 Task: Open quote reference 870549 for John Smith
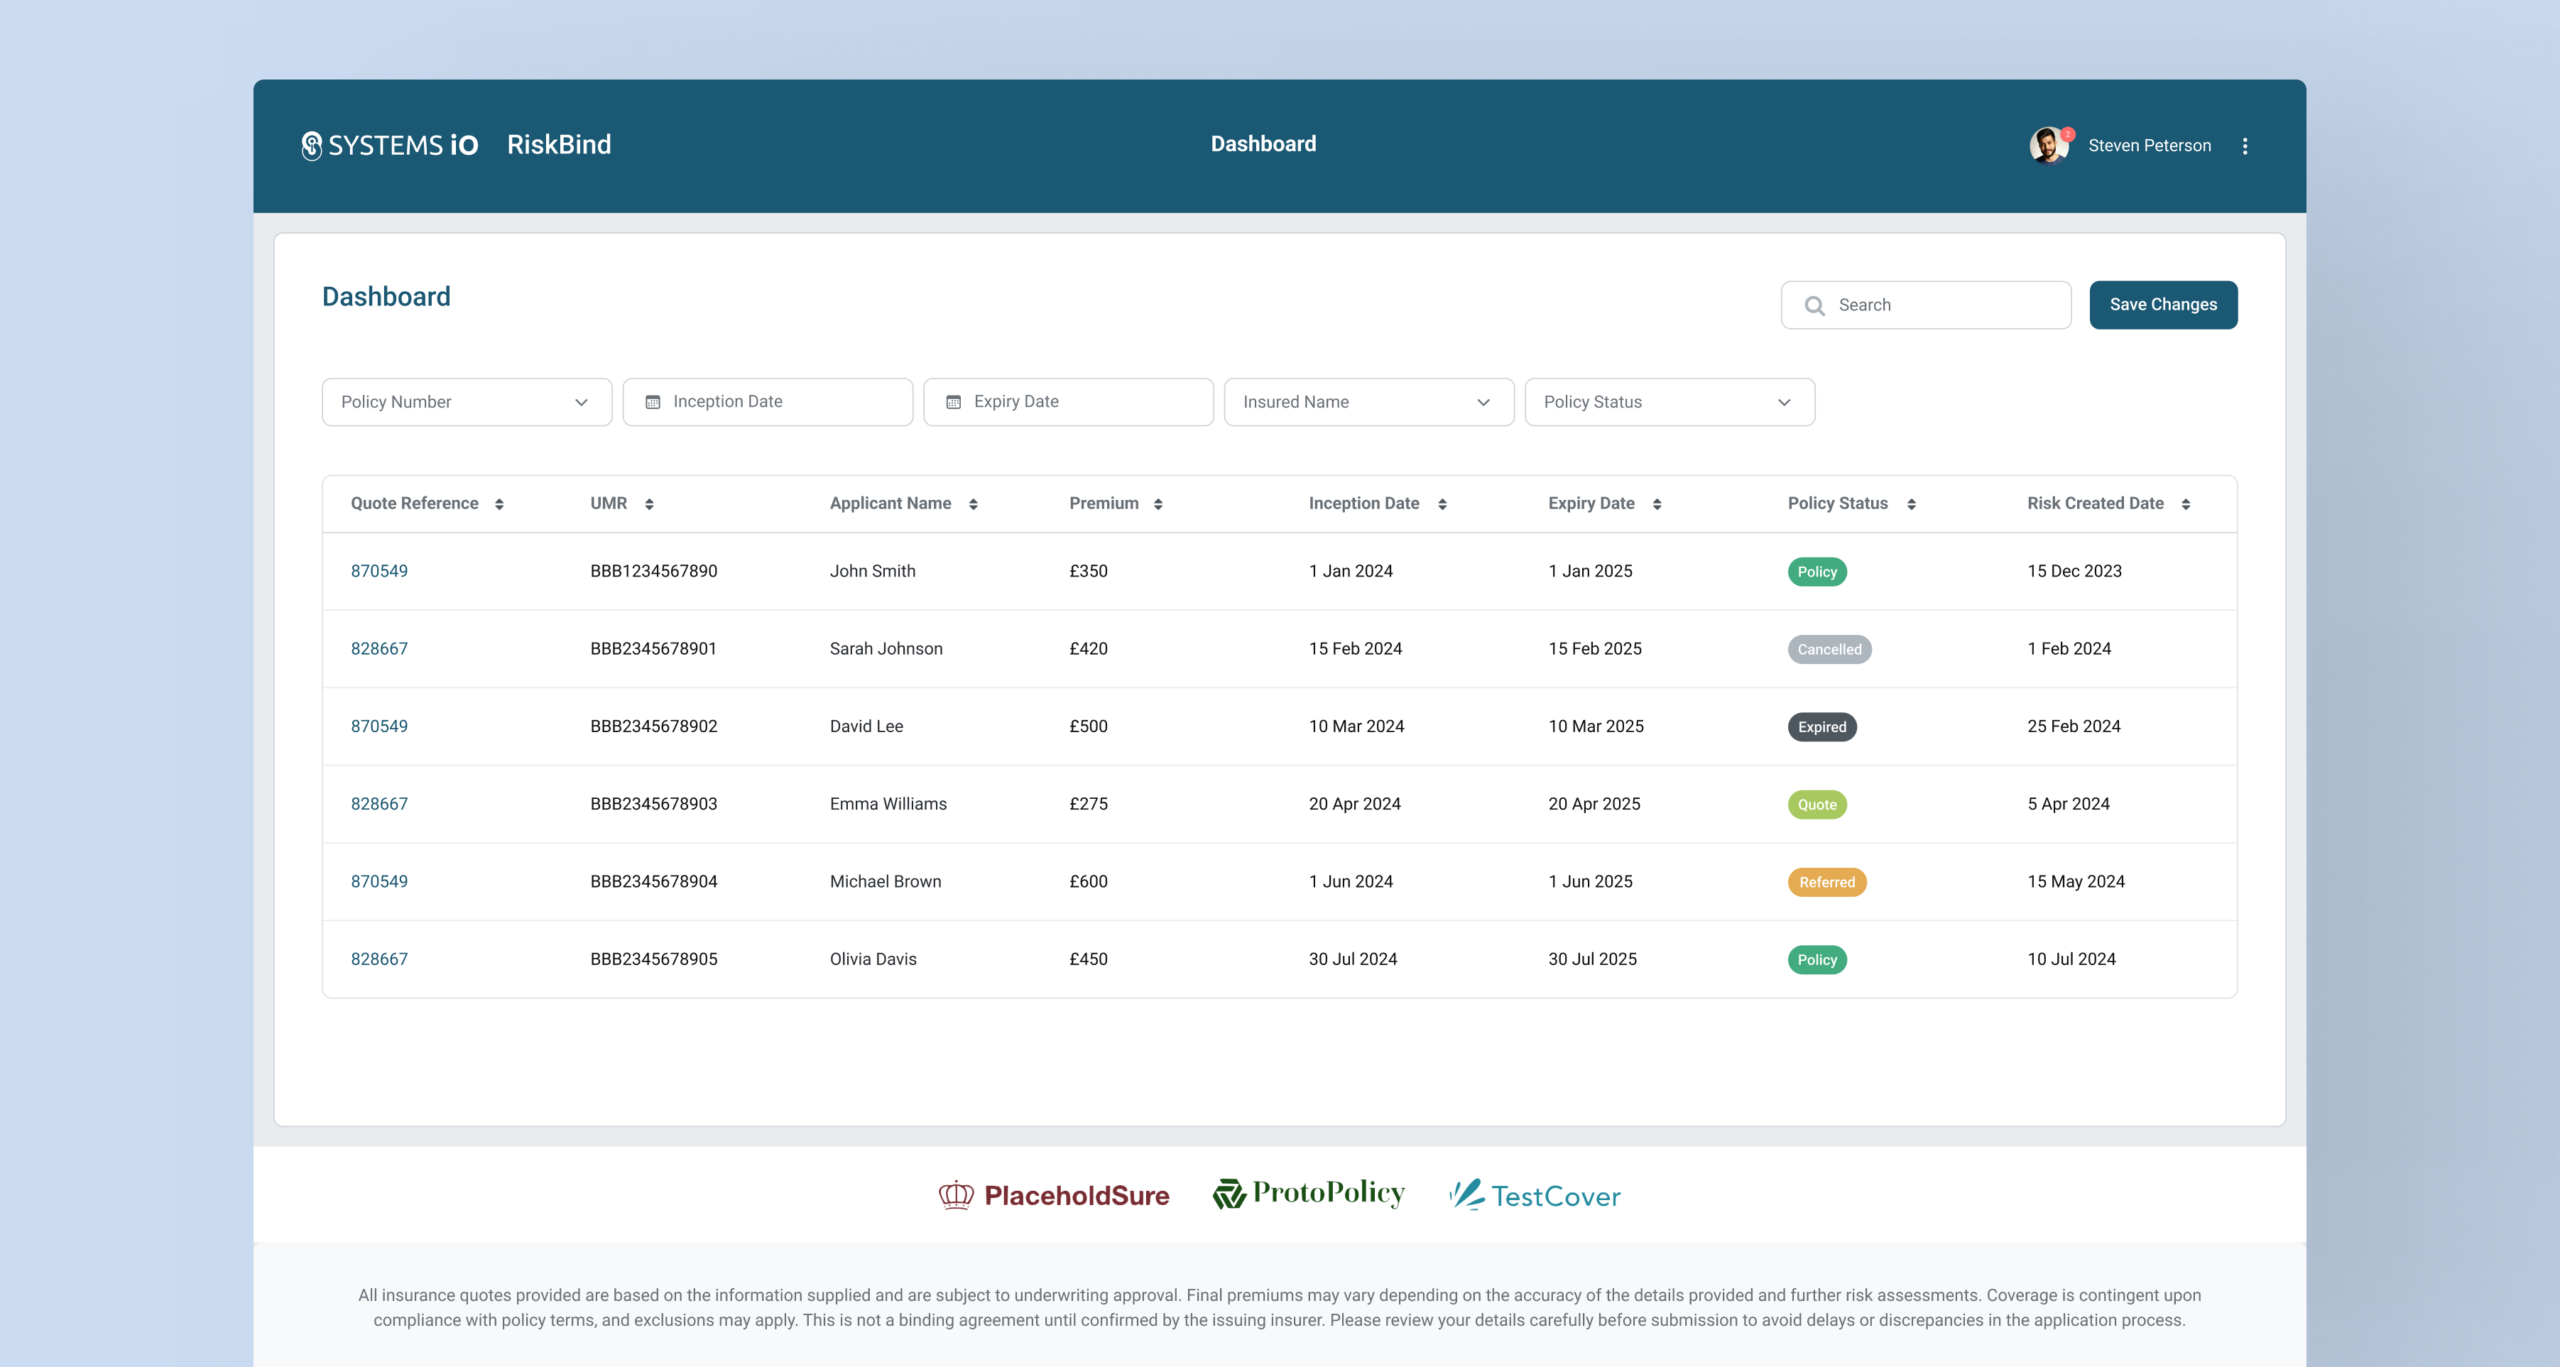(379, 571)
